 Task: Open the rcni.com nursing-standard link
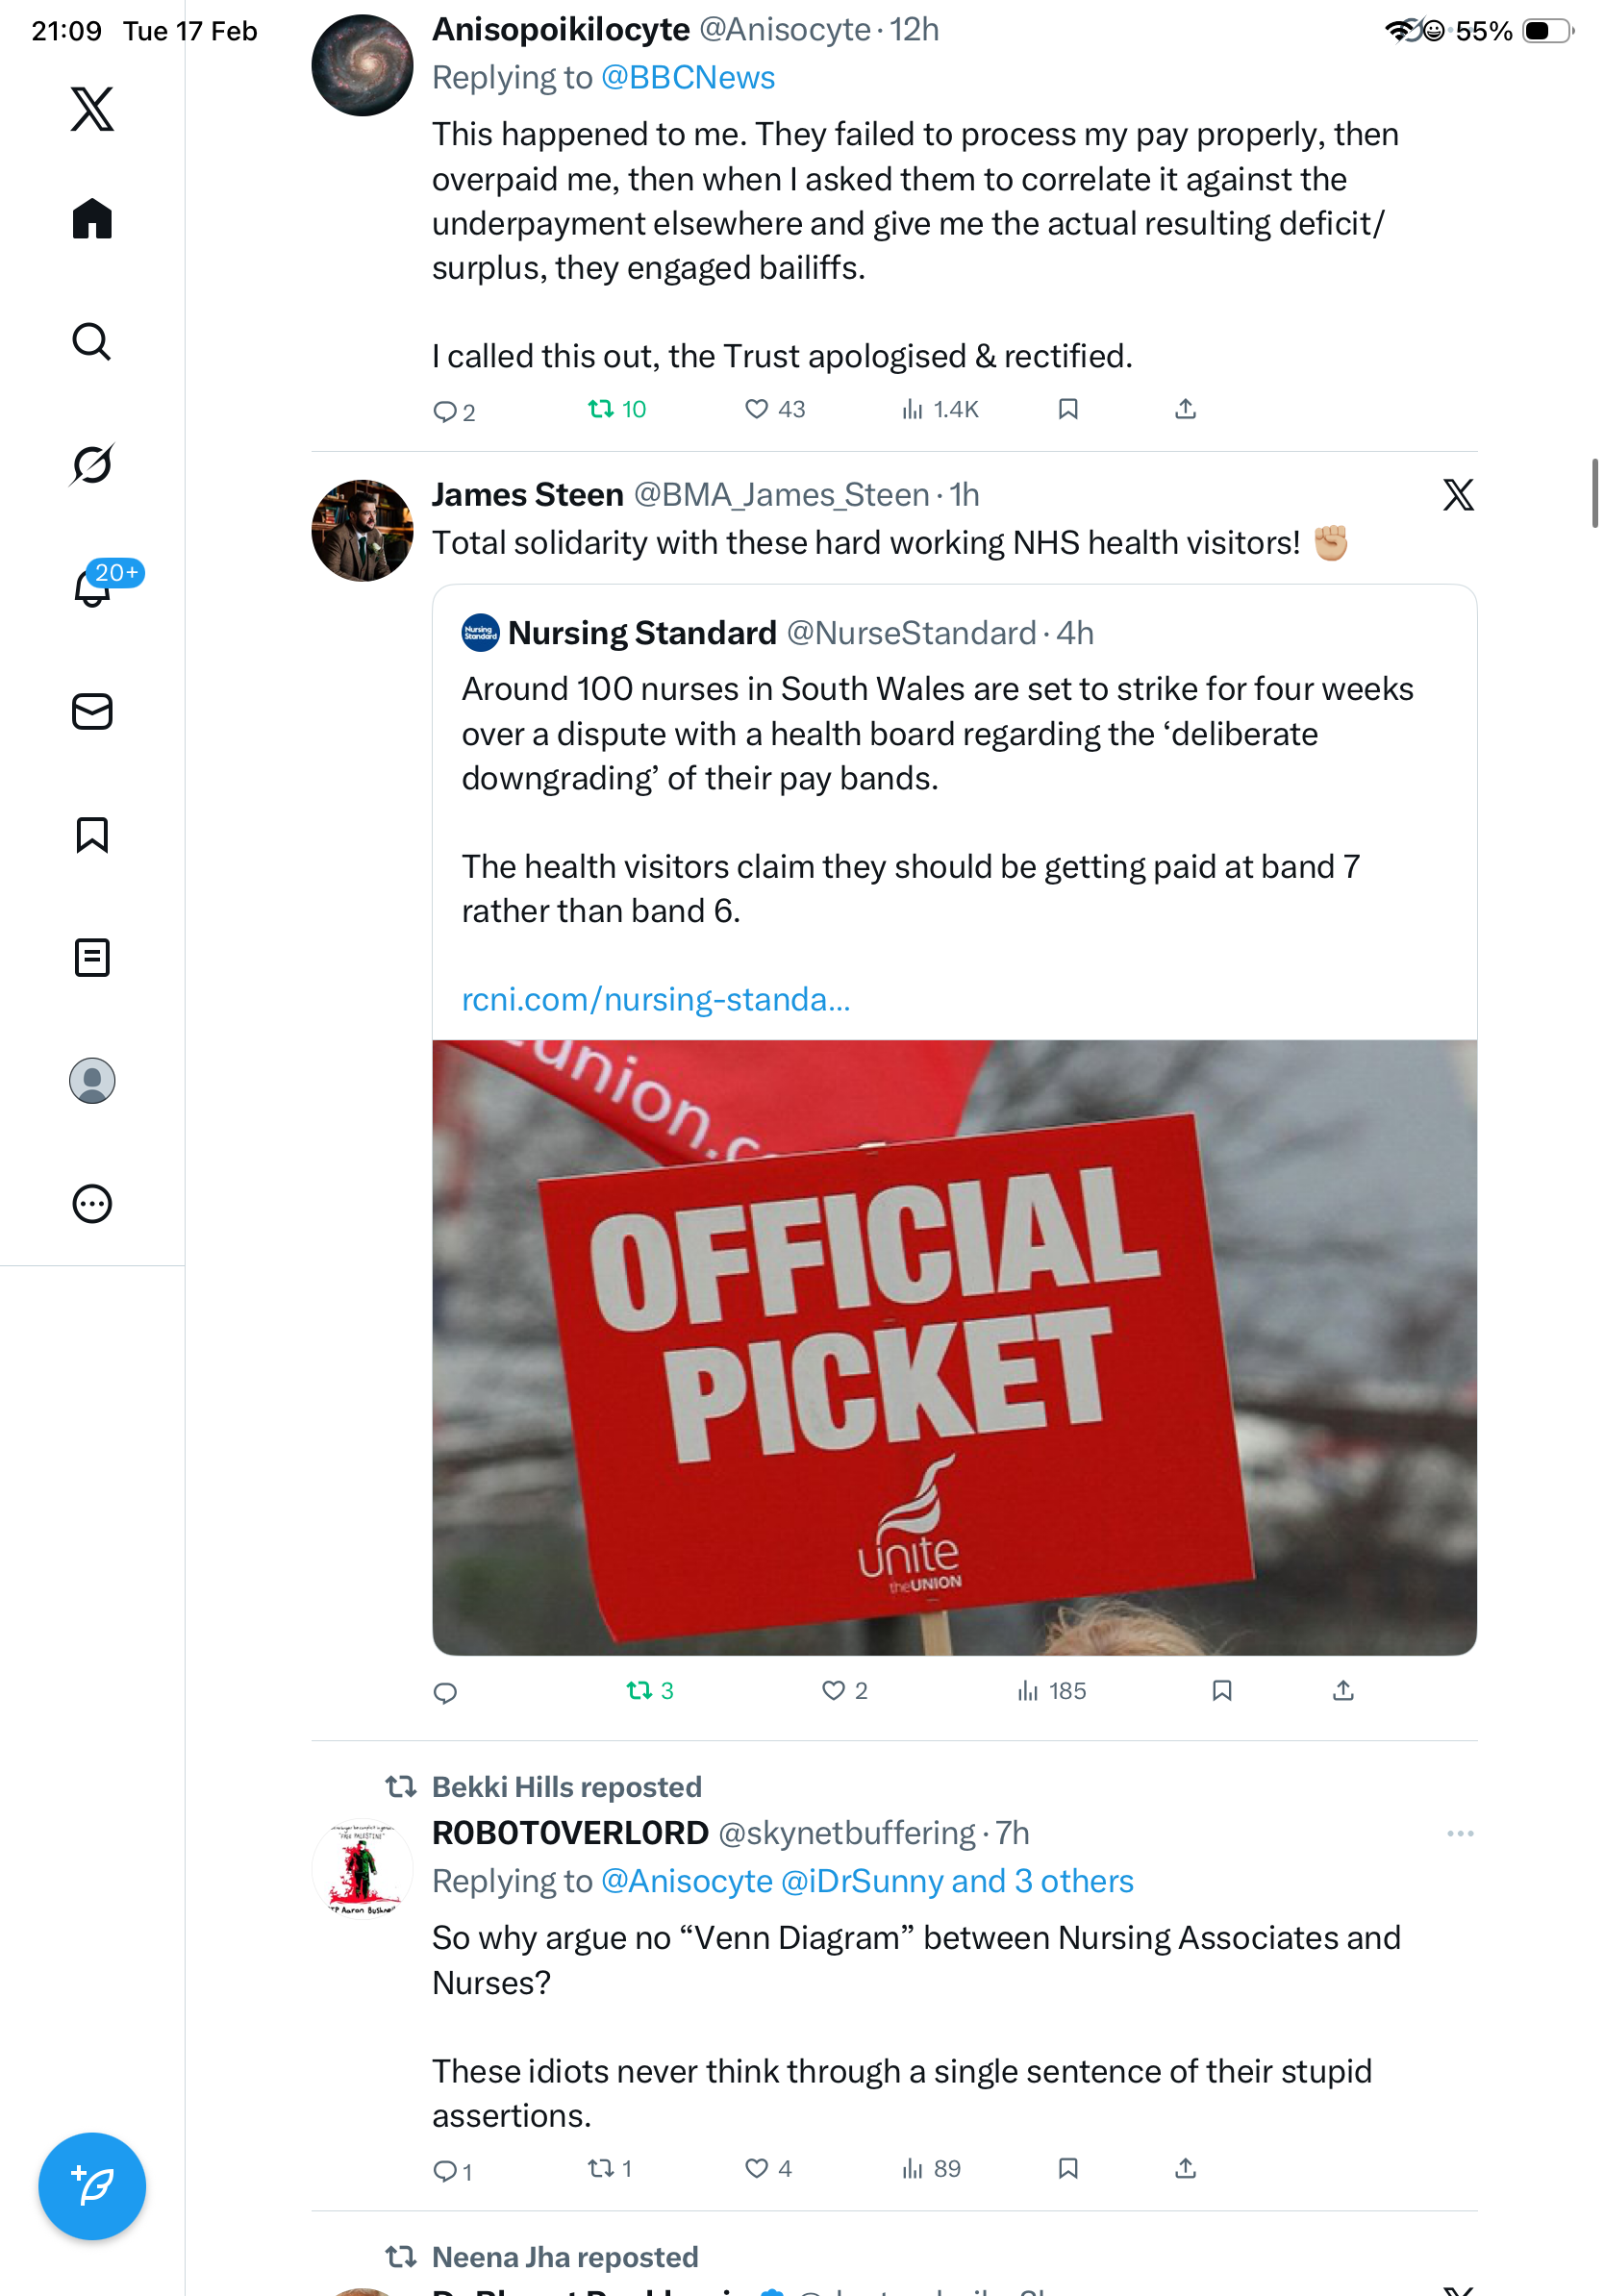tap(656, 999)
